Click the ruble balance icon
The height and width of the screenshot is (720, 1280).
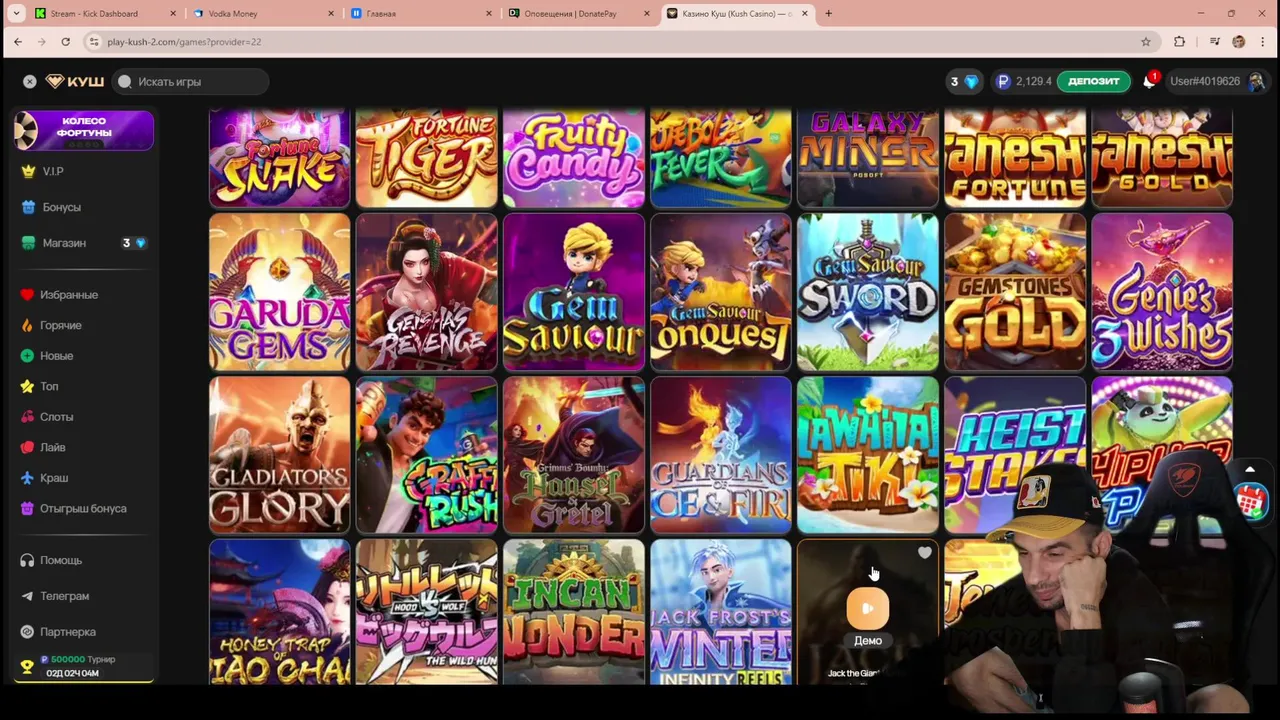[x=1003, y=82]
